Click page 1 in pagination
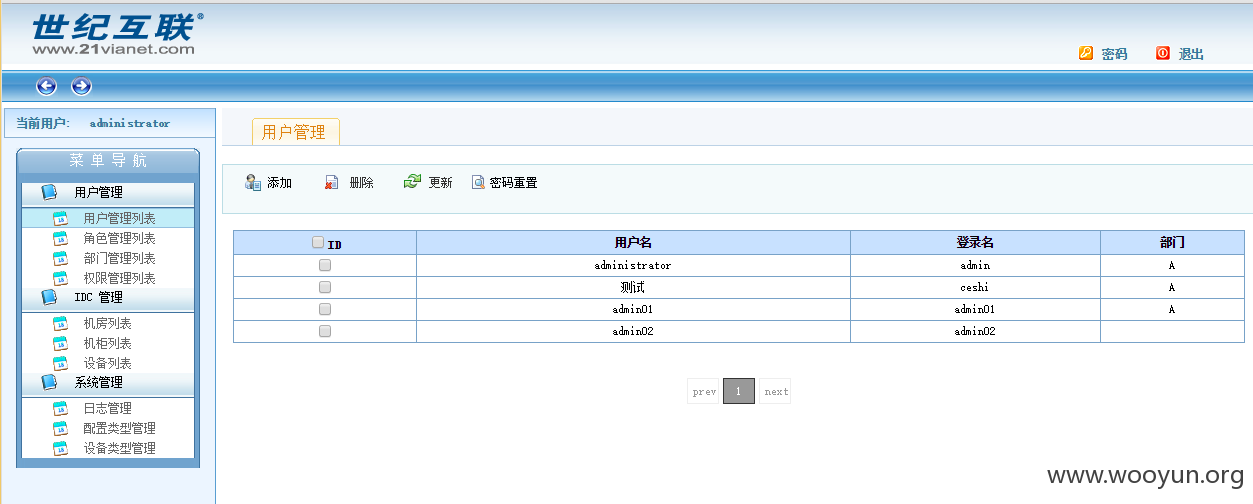 738,391
